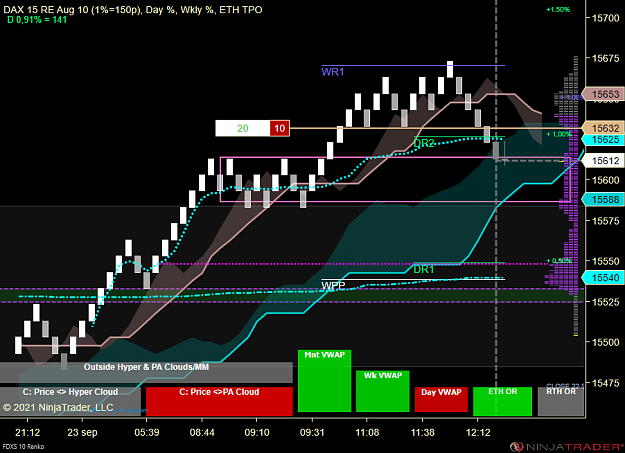The image size is (625, 453).
Task: Click the '23 sep' date label on time axis
Action: click(x=82, y=432)
